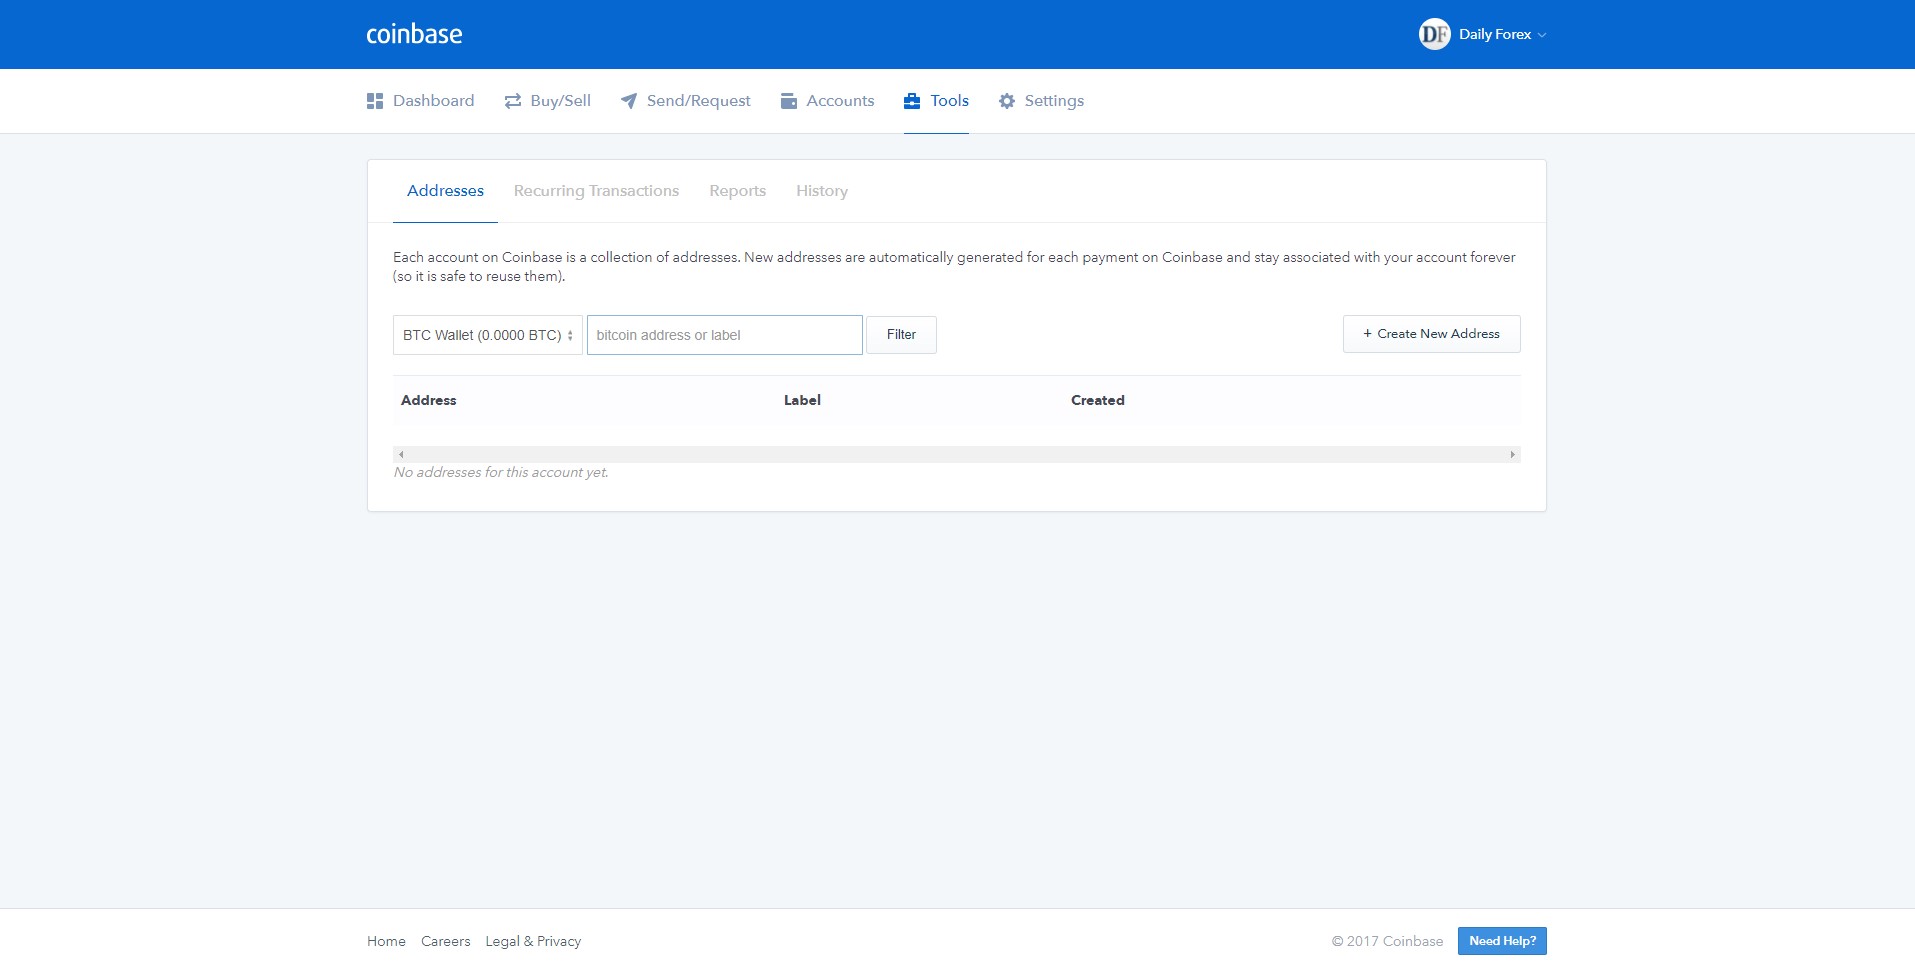The image size is (1915, 970).
Task: Click the Address column header
Action: click(x=428, y=400)
